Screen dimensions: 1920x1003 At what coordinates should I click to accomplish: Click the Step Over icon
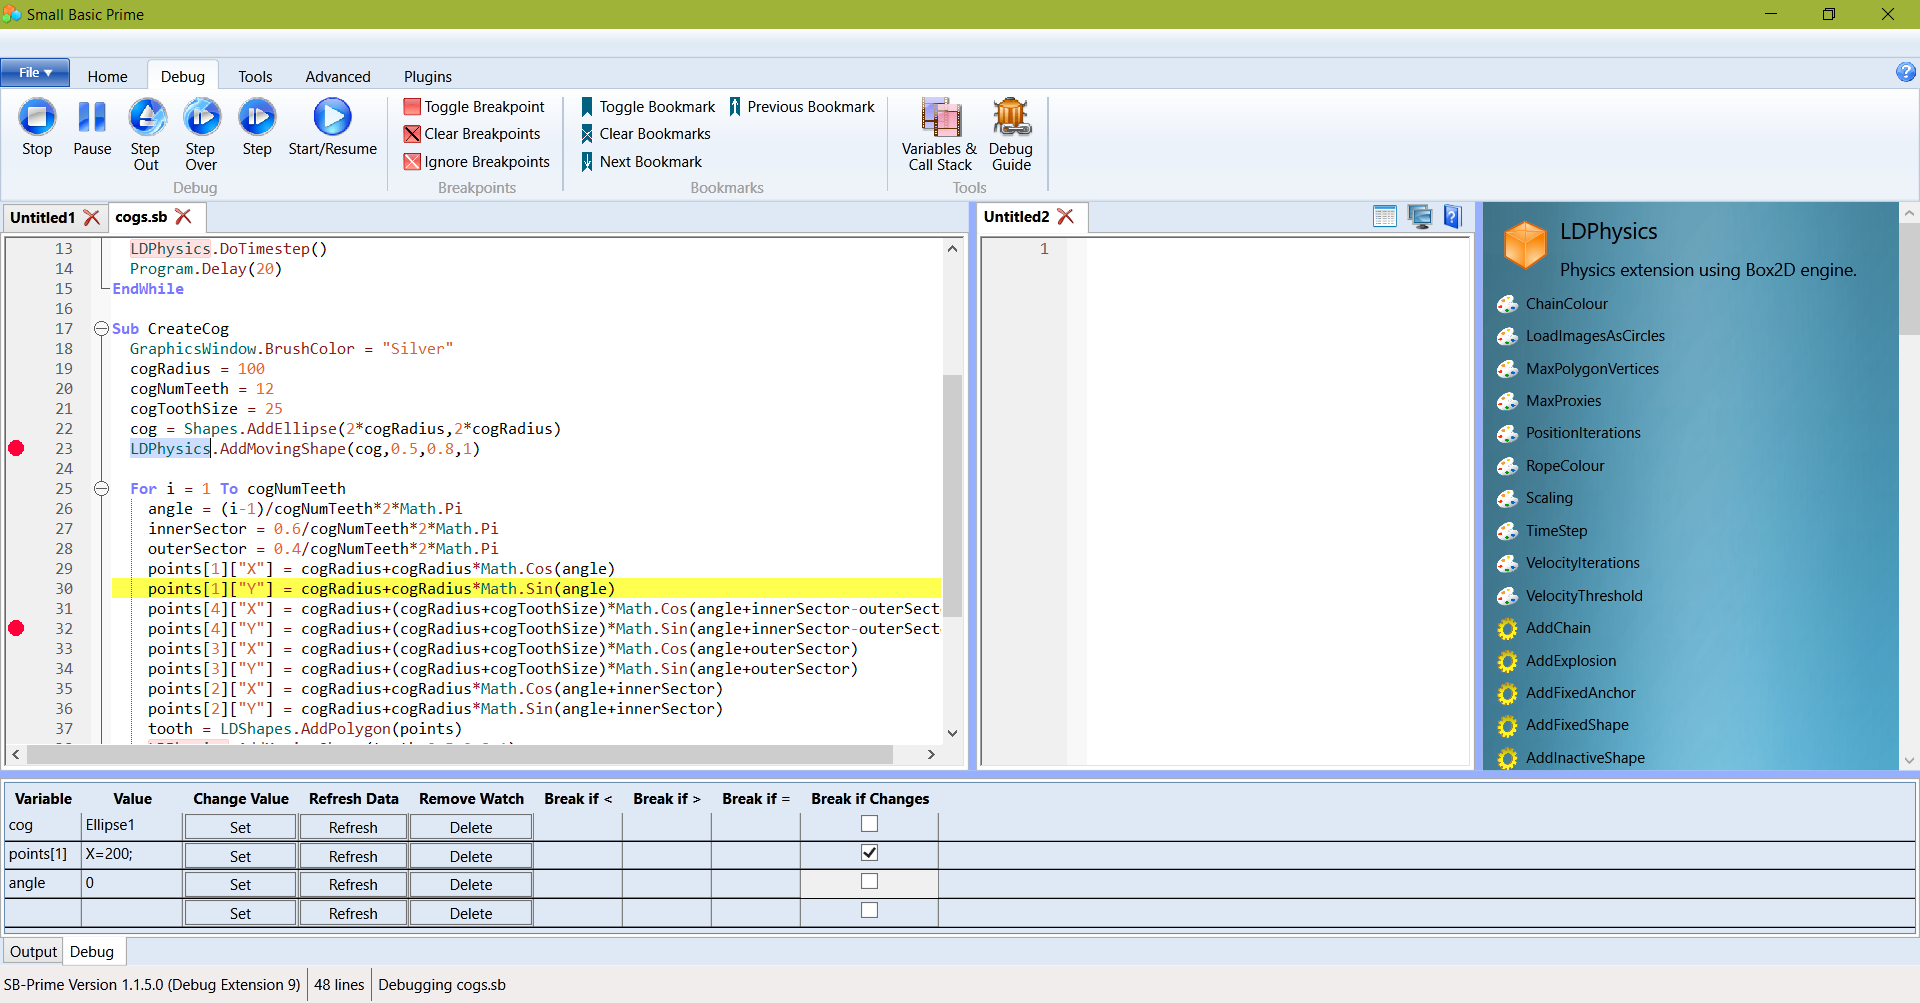click(x=201, y=118)
